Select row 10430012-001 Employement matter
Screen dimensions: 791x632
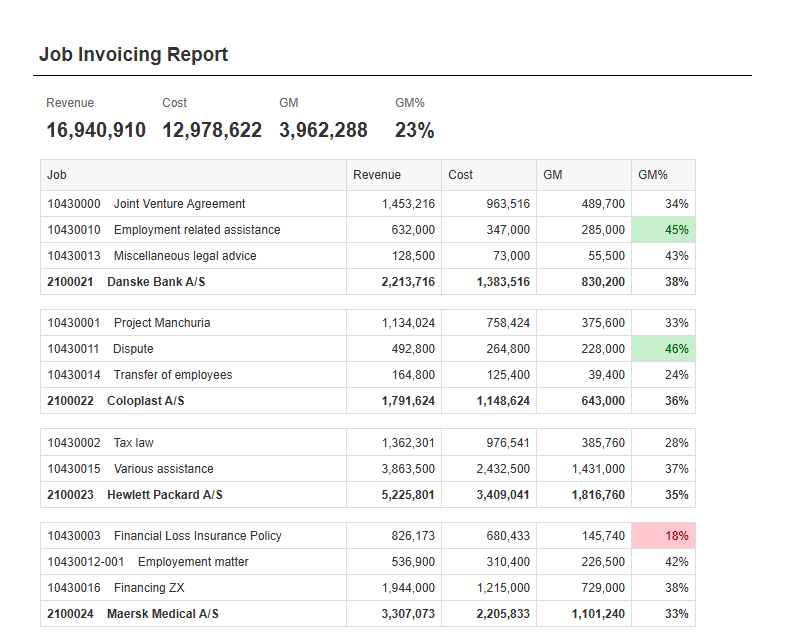(368, 562)
